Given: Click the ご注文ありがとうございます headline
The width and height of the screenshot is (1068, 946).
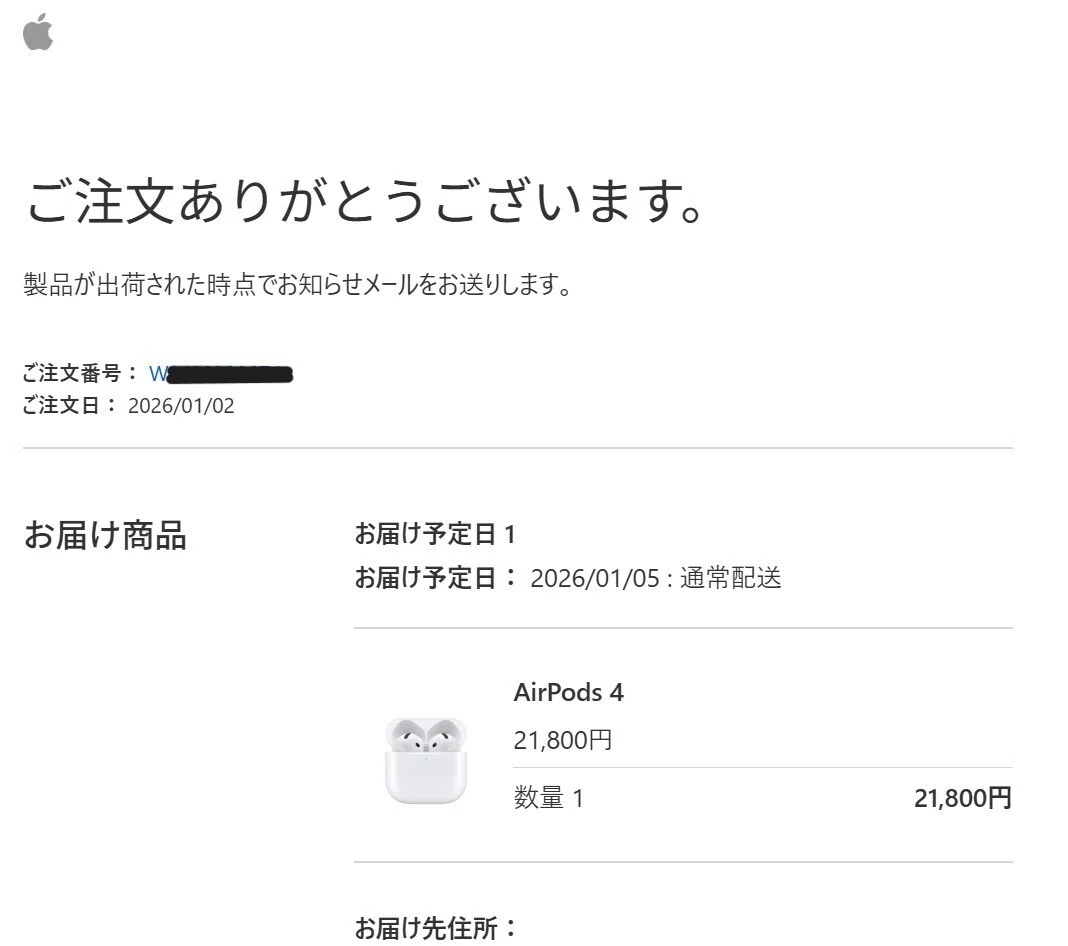Looking at the screenshot, I should (x=364, y=202).
